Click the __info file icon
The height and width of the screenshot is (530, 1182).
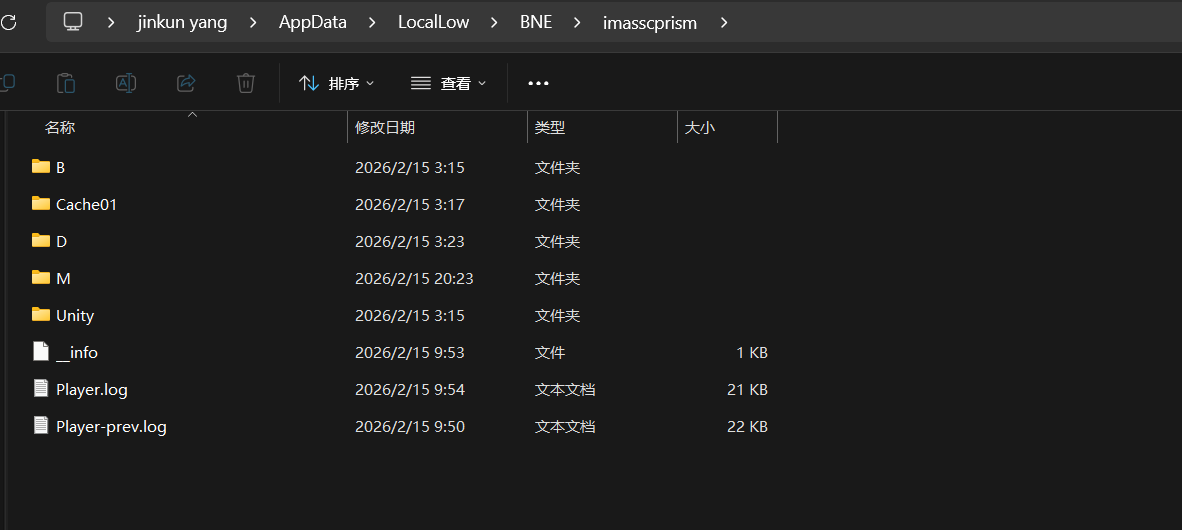[x=41, y=351]
